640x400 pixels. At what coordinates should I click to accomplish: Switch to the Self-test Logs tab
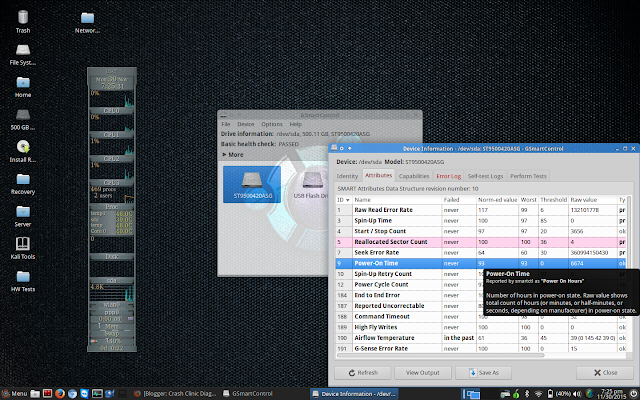click(485, 176)
